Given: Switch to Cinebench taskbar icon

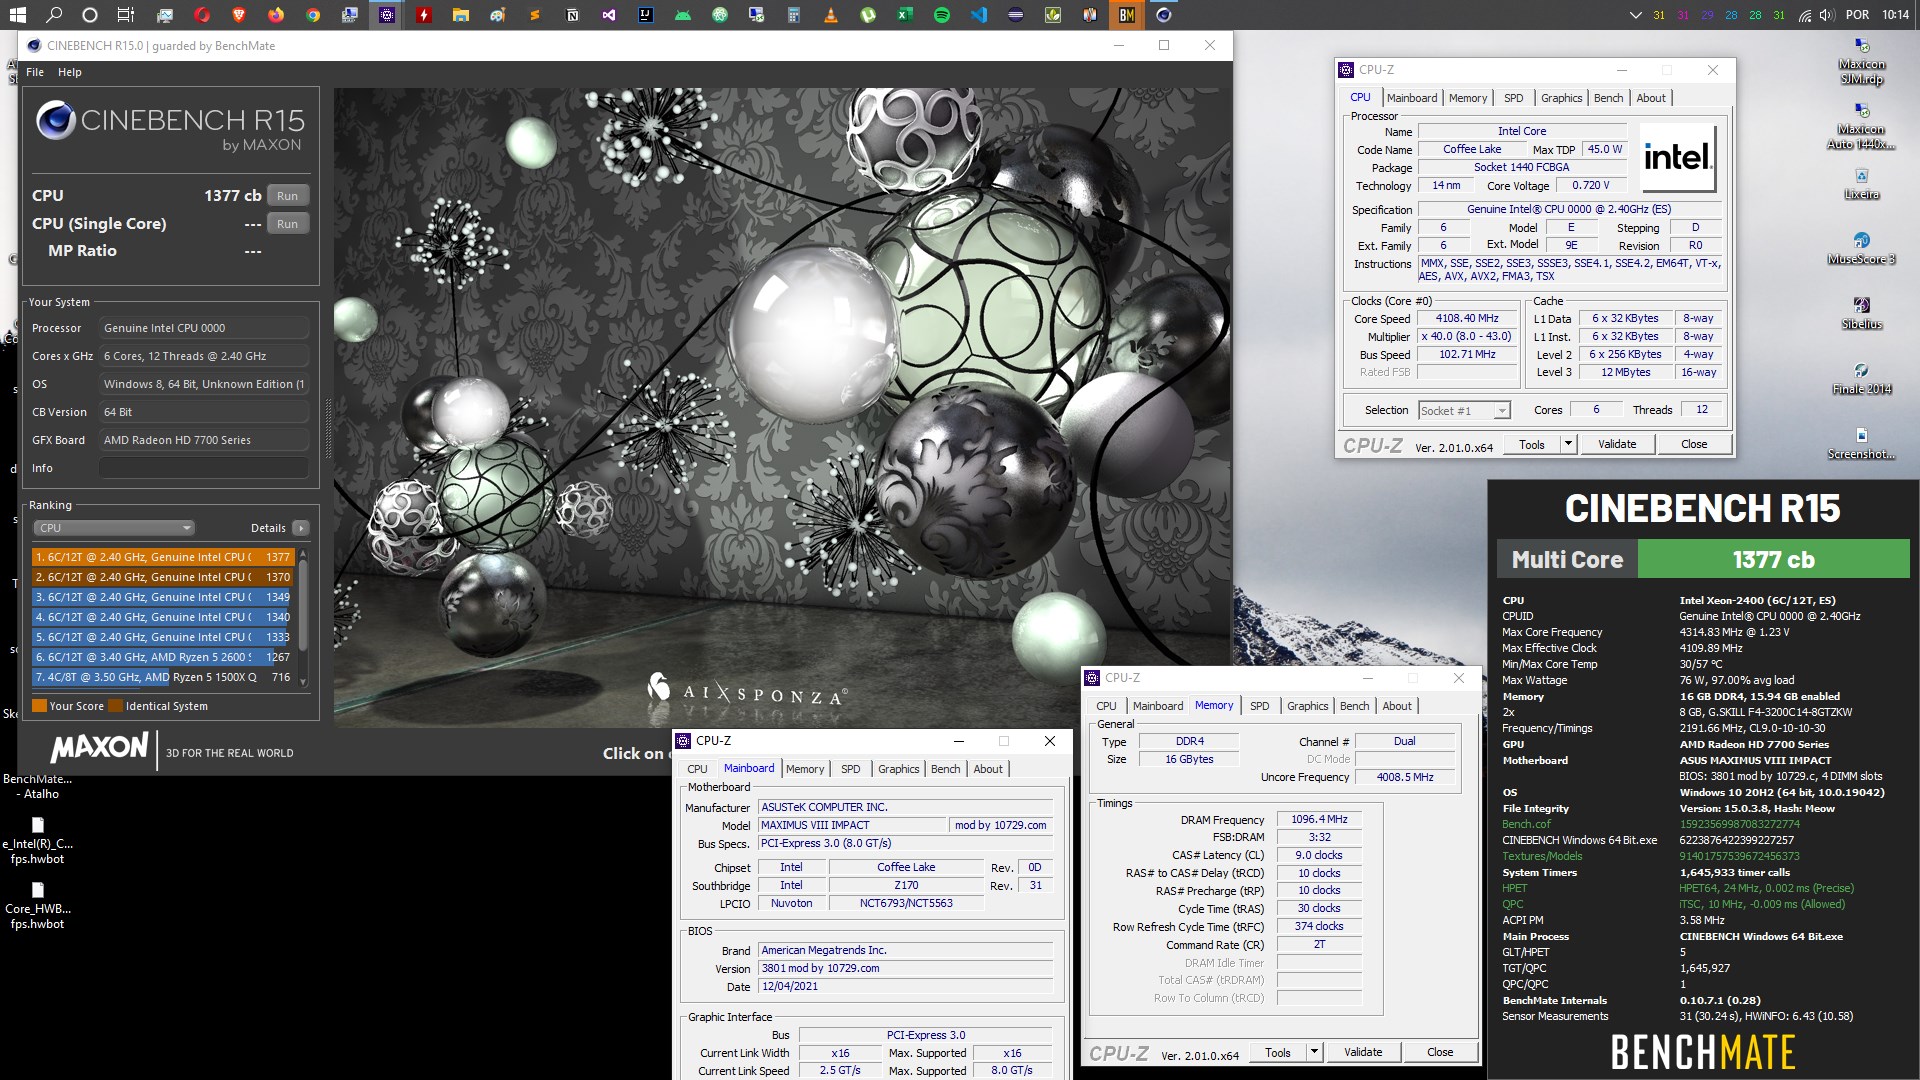Looking at the screenshot, I should (1164, 15).
